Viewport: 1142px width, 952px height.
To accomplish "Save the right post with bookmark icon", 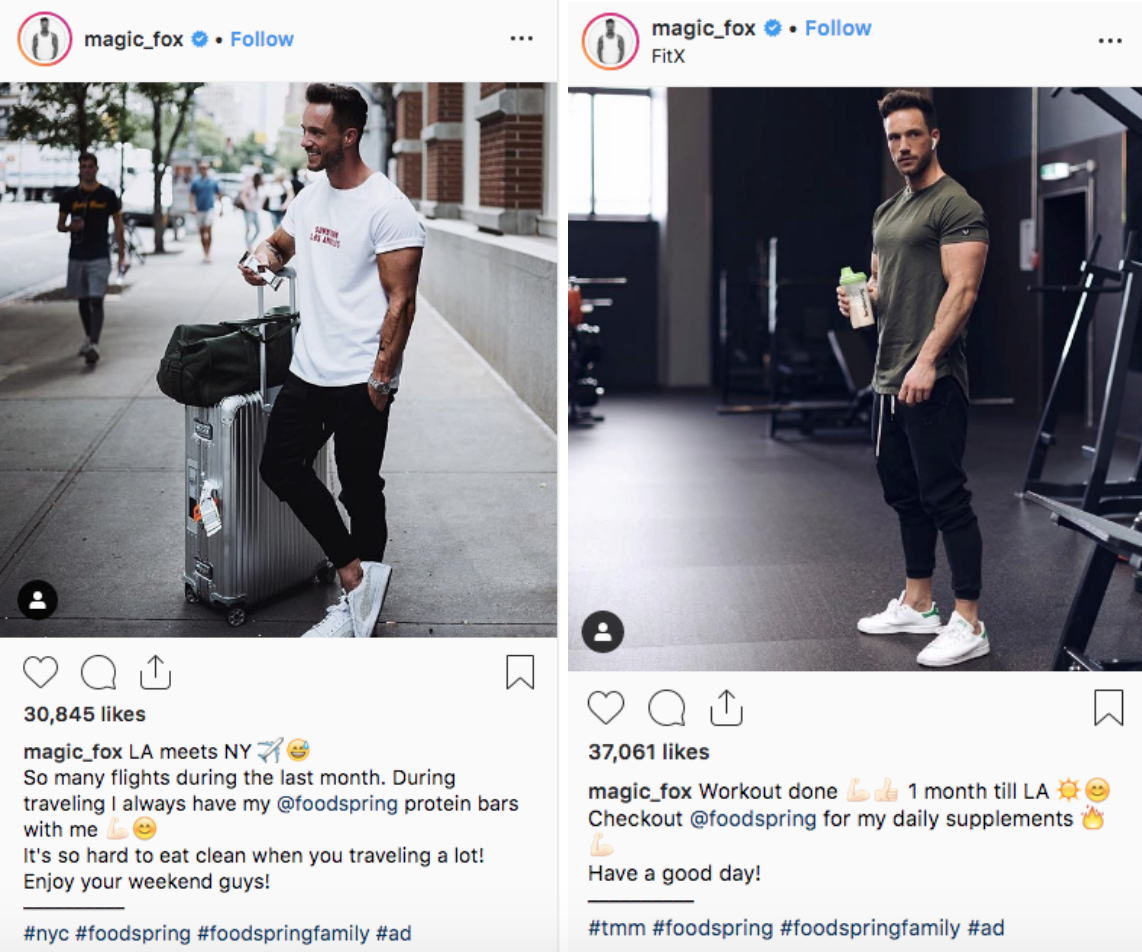I will coord(1108,707).
